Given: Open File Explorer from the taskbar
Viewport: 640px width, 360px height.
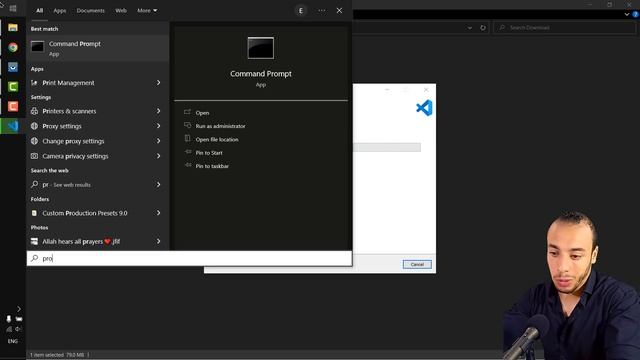Looking at the screenshot, I should coord(13,28).
